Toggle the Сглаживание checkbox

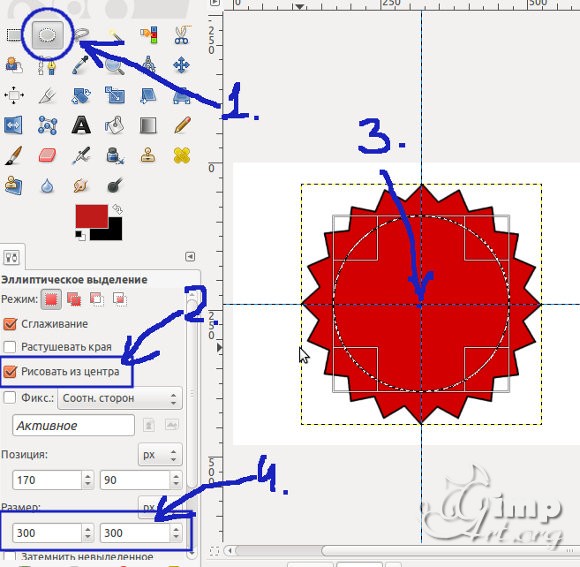click(x=10, y=324)
